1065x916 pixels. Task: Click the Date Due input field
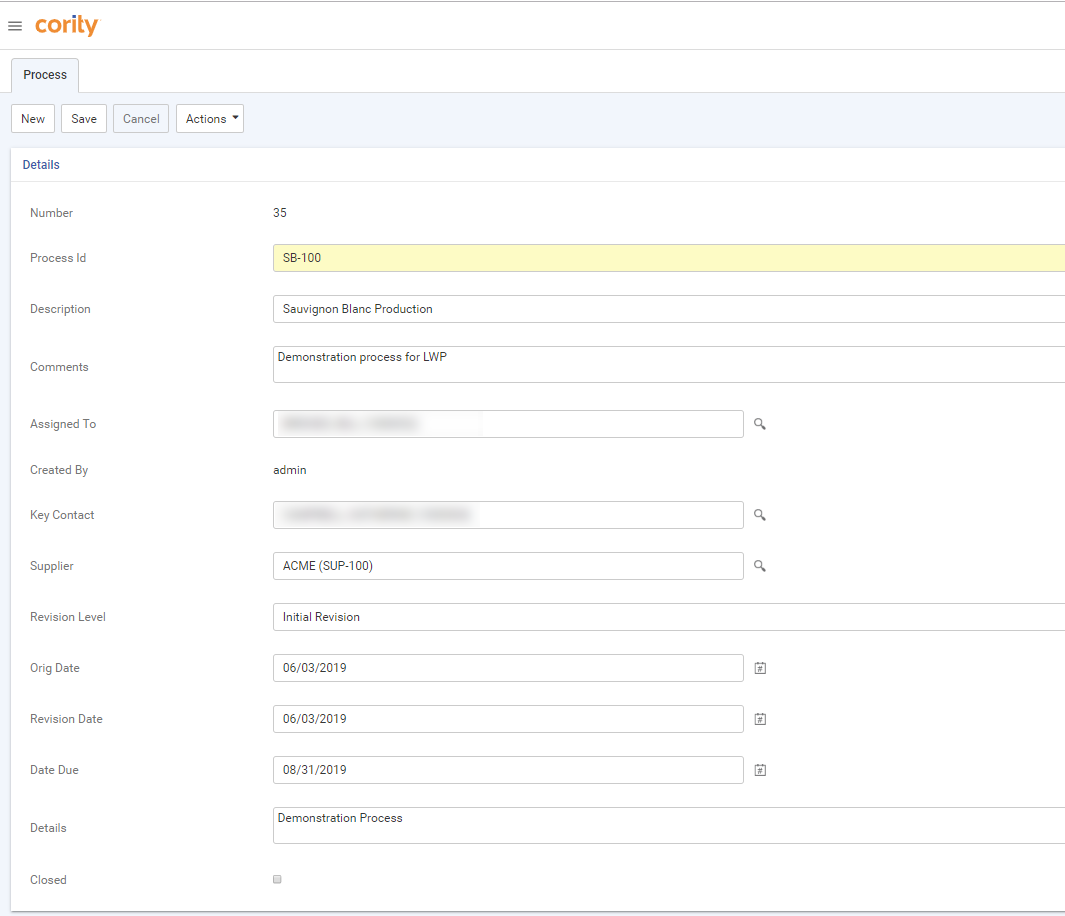(507, 770)
